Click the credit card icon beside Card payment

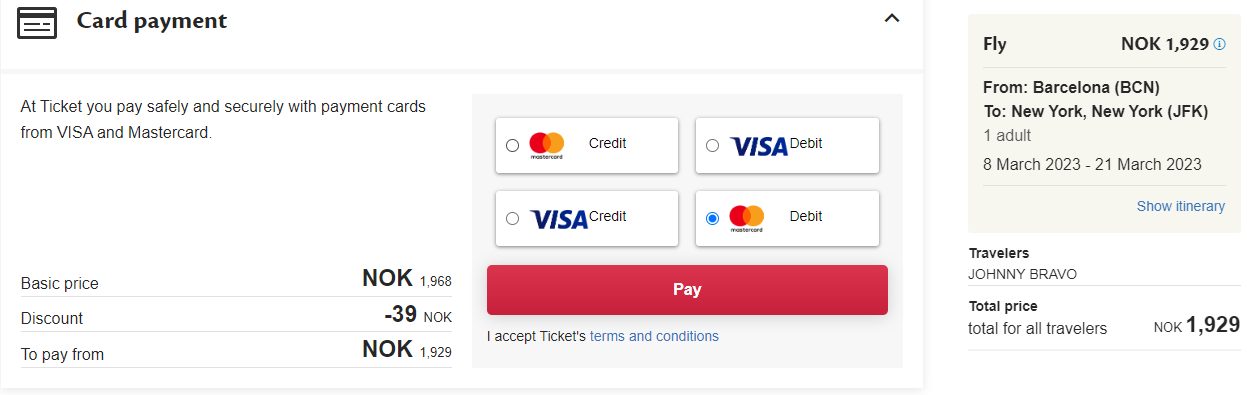coord(37,22)
